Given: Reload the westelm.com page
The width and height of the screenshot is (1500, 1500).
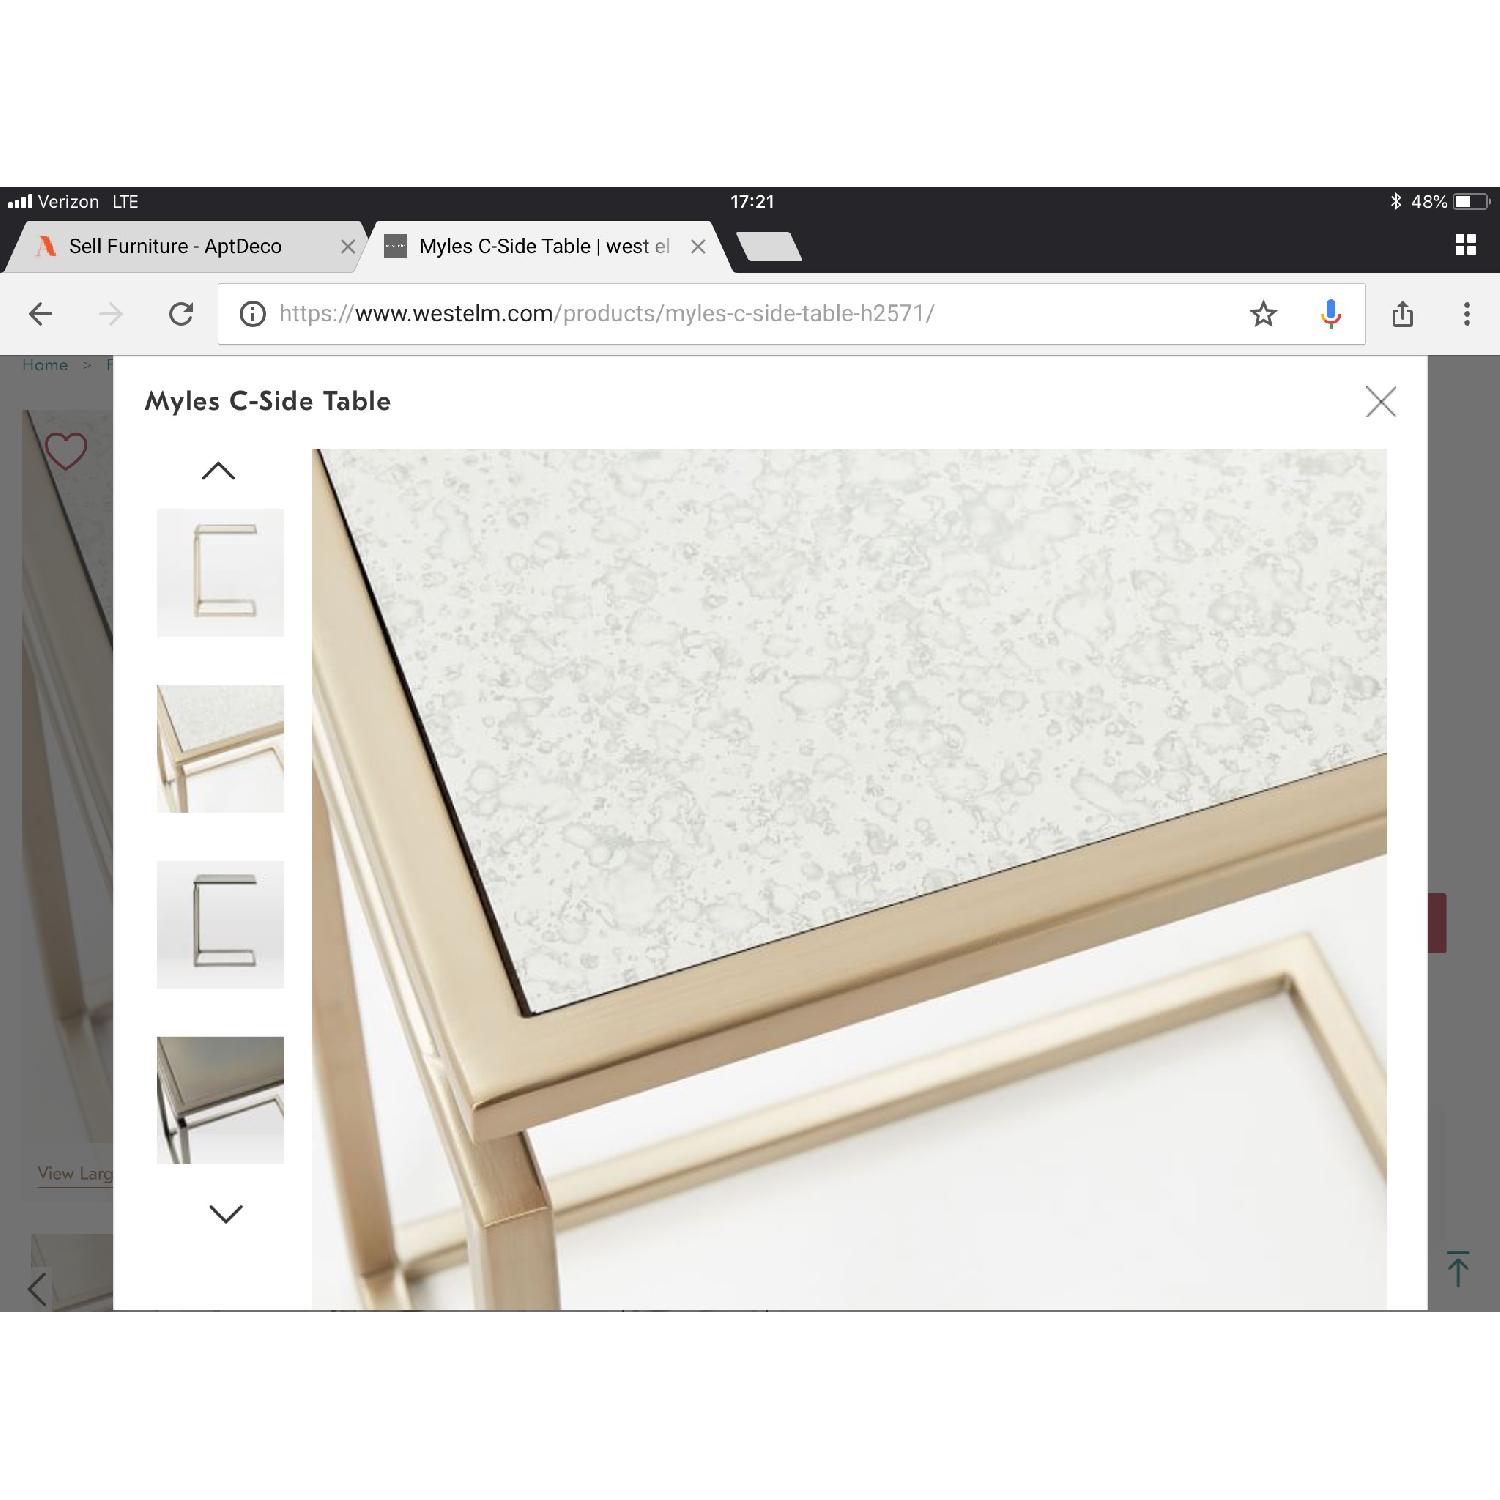Looking at the screenshot, I should [181, 313].
